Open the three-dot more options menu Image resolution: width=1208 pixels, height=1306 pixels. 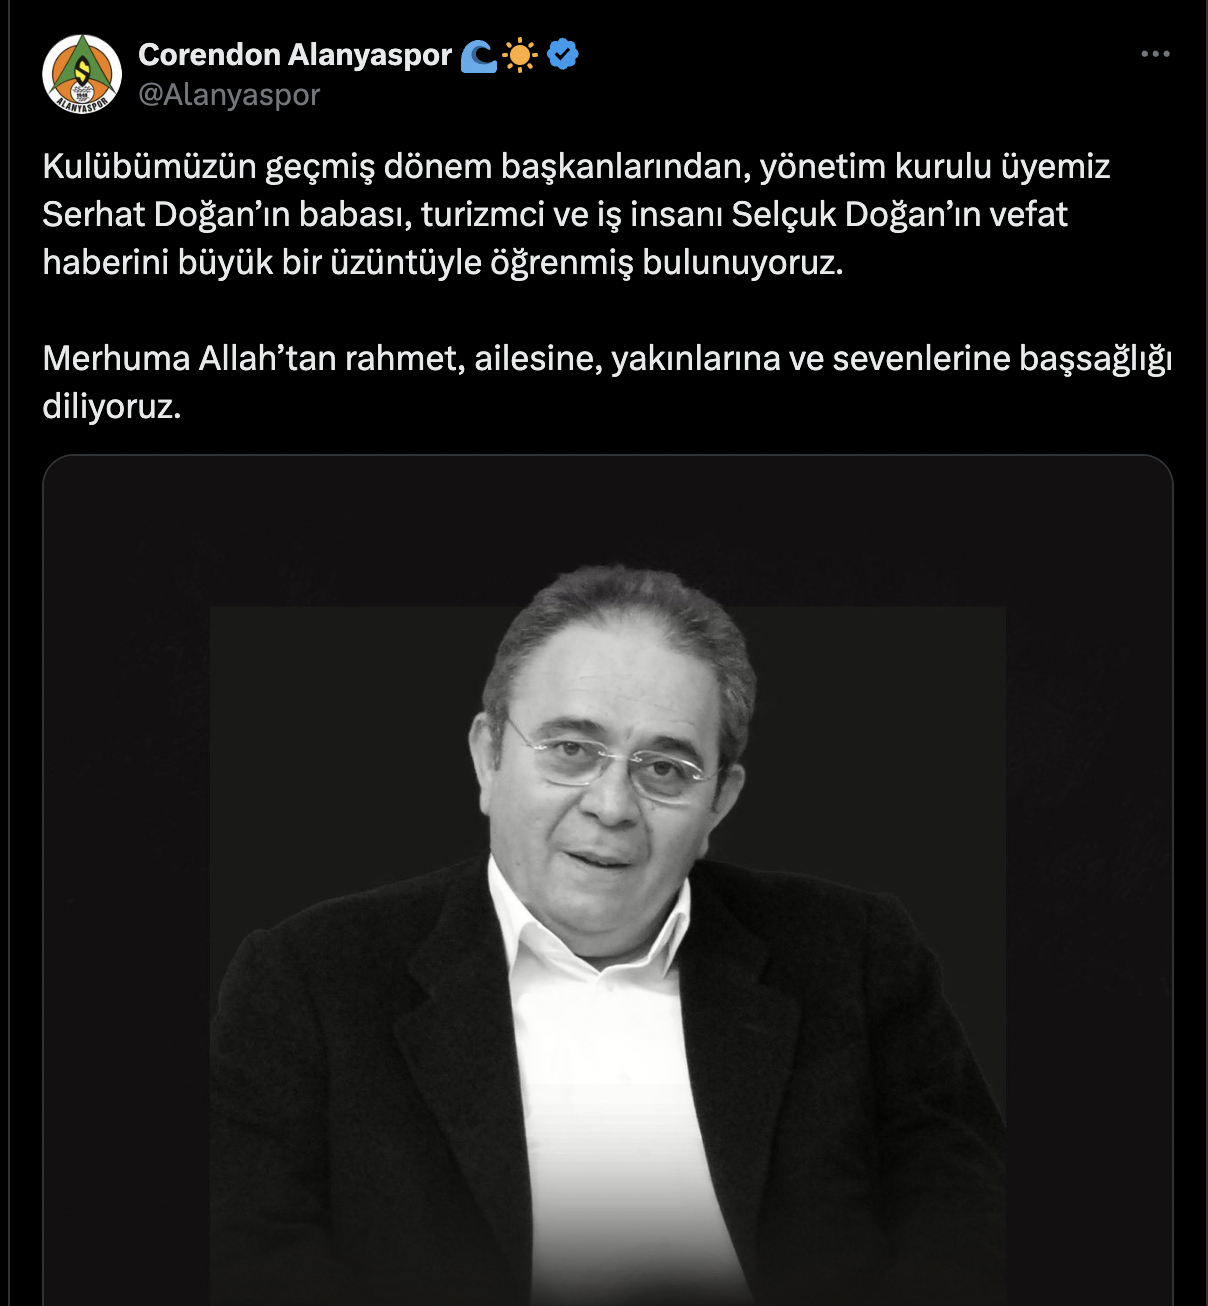pyautogui.click(x=1155, y=54)
